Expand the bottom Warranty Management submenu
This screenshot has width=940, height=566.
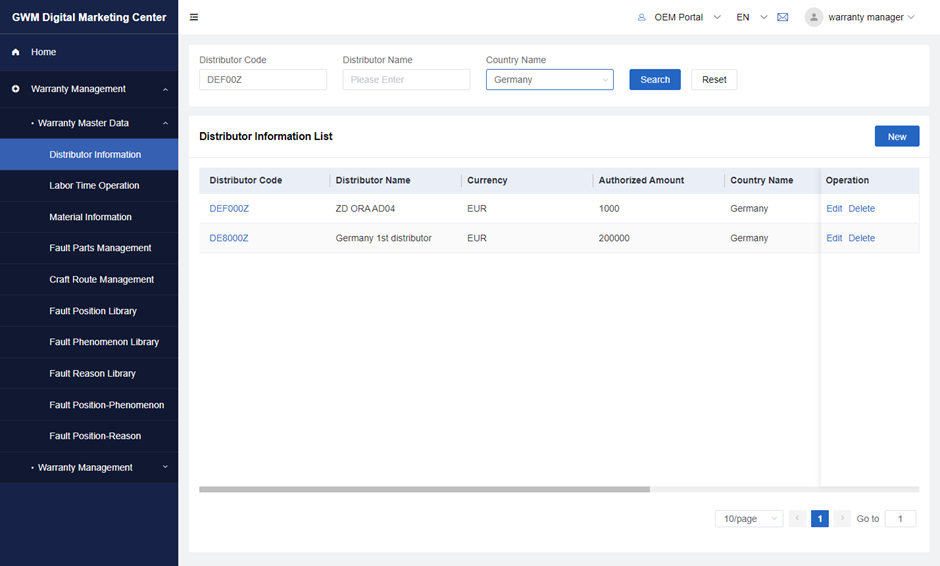click(x=165, y=467)
